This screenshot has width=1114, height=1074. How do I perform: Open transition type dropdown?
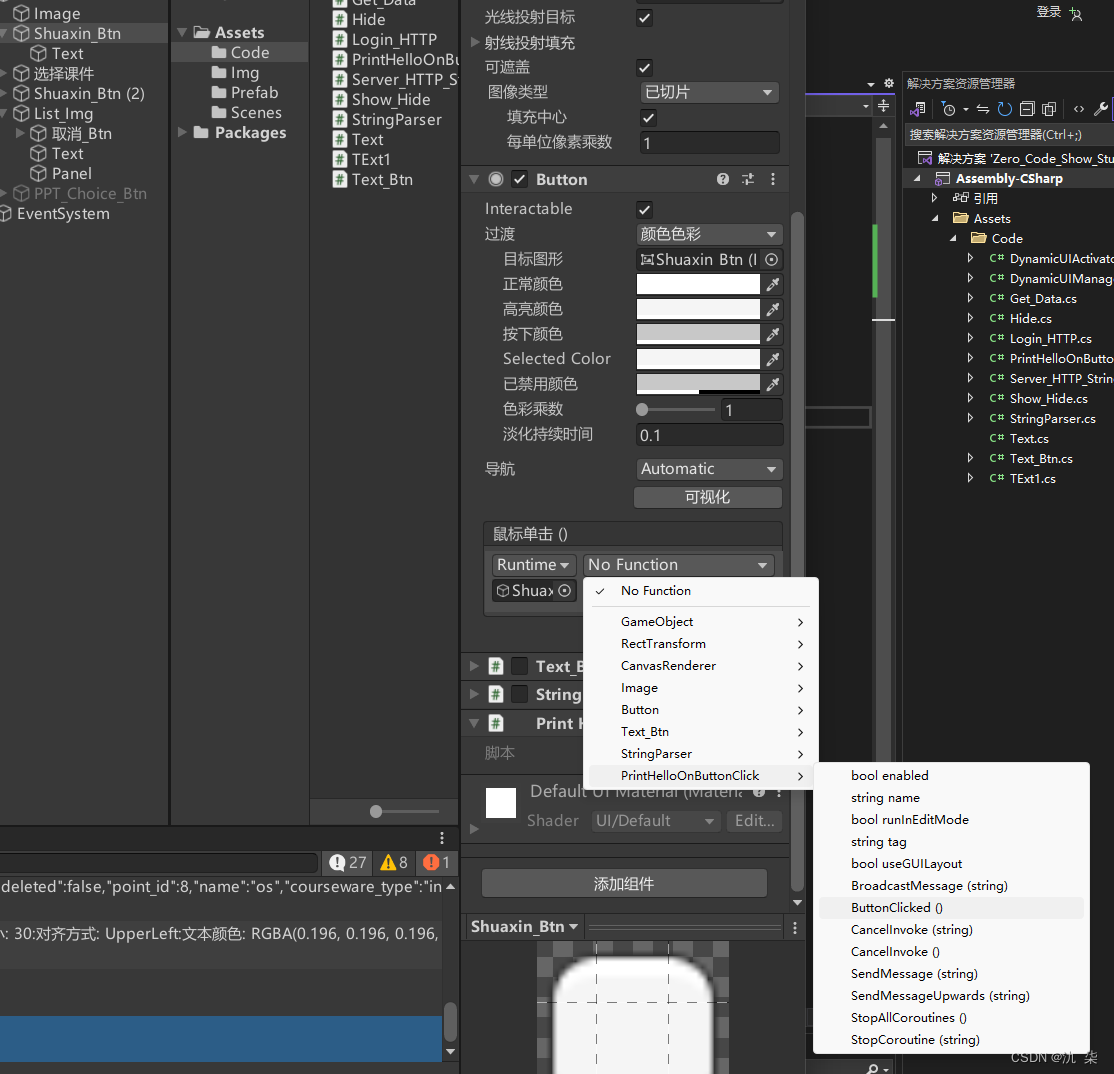click(709, 234)
